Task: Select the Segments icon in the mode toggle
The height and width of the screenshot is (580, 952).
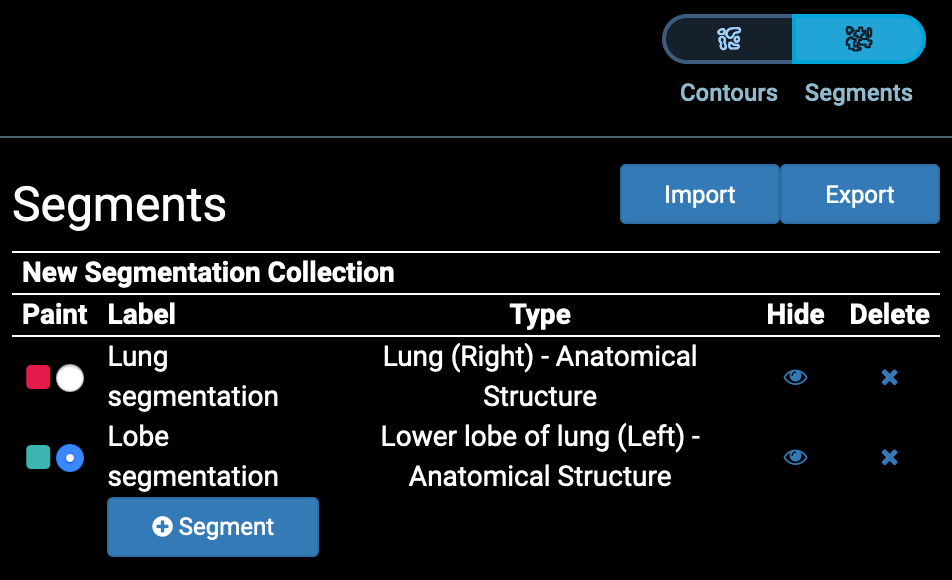Action: point(858,39)
